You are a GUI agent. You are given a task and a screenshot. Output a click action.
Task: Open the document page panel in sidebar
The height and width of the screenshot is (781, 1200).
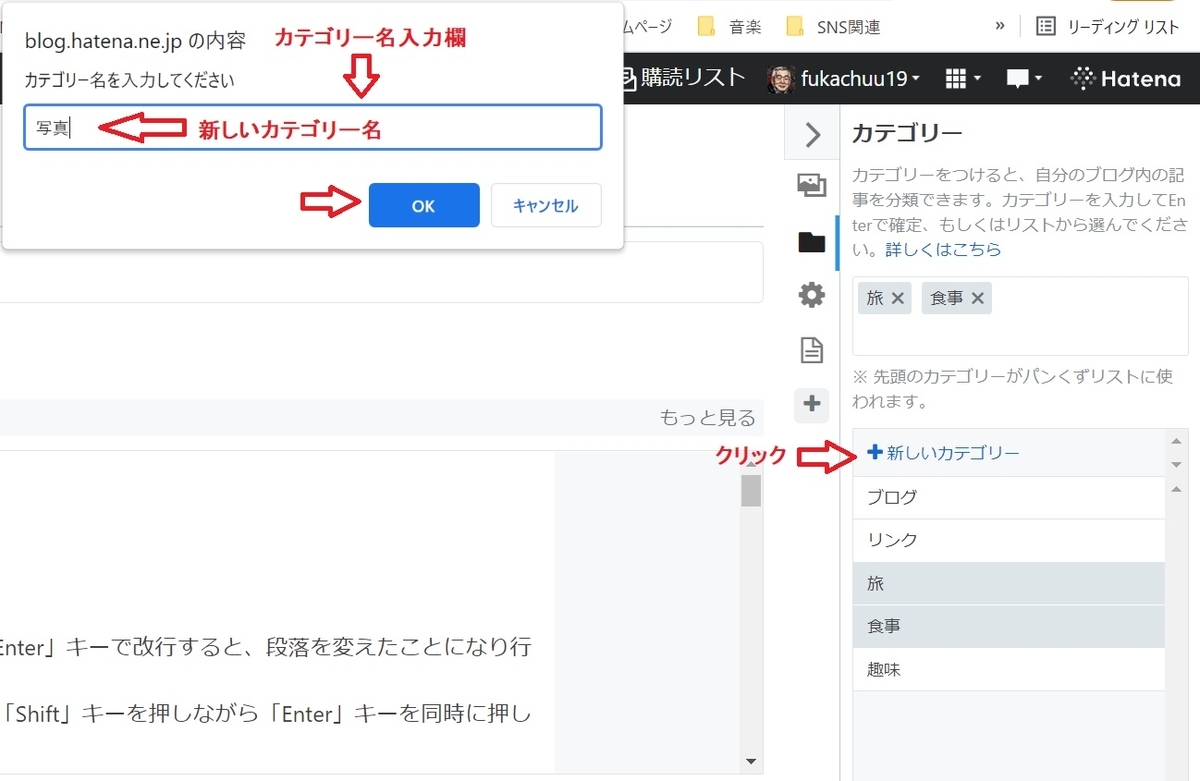[x=811, y=350]
